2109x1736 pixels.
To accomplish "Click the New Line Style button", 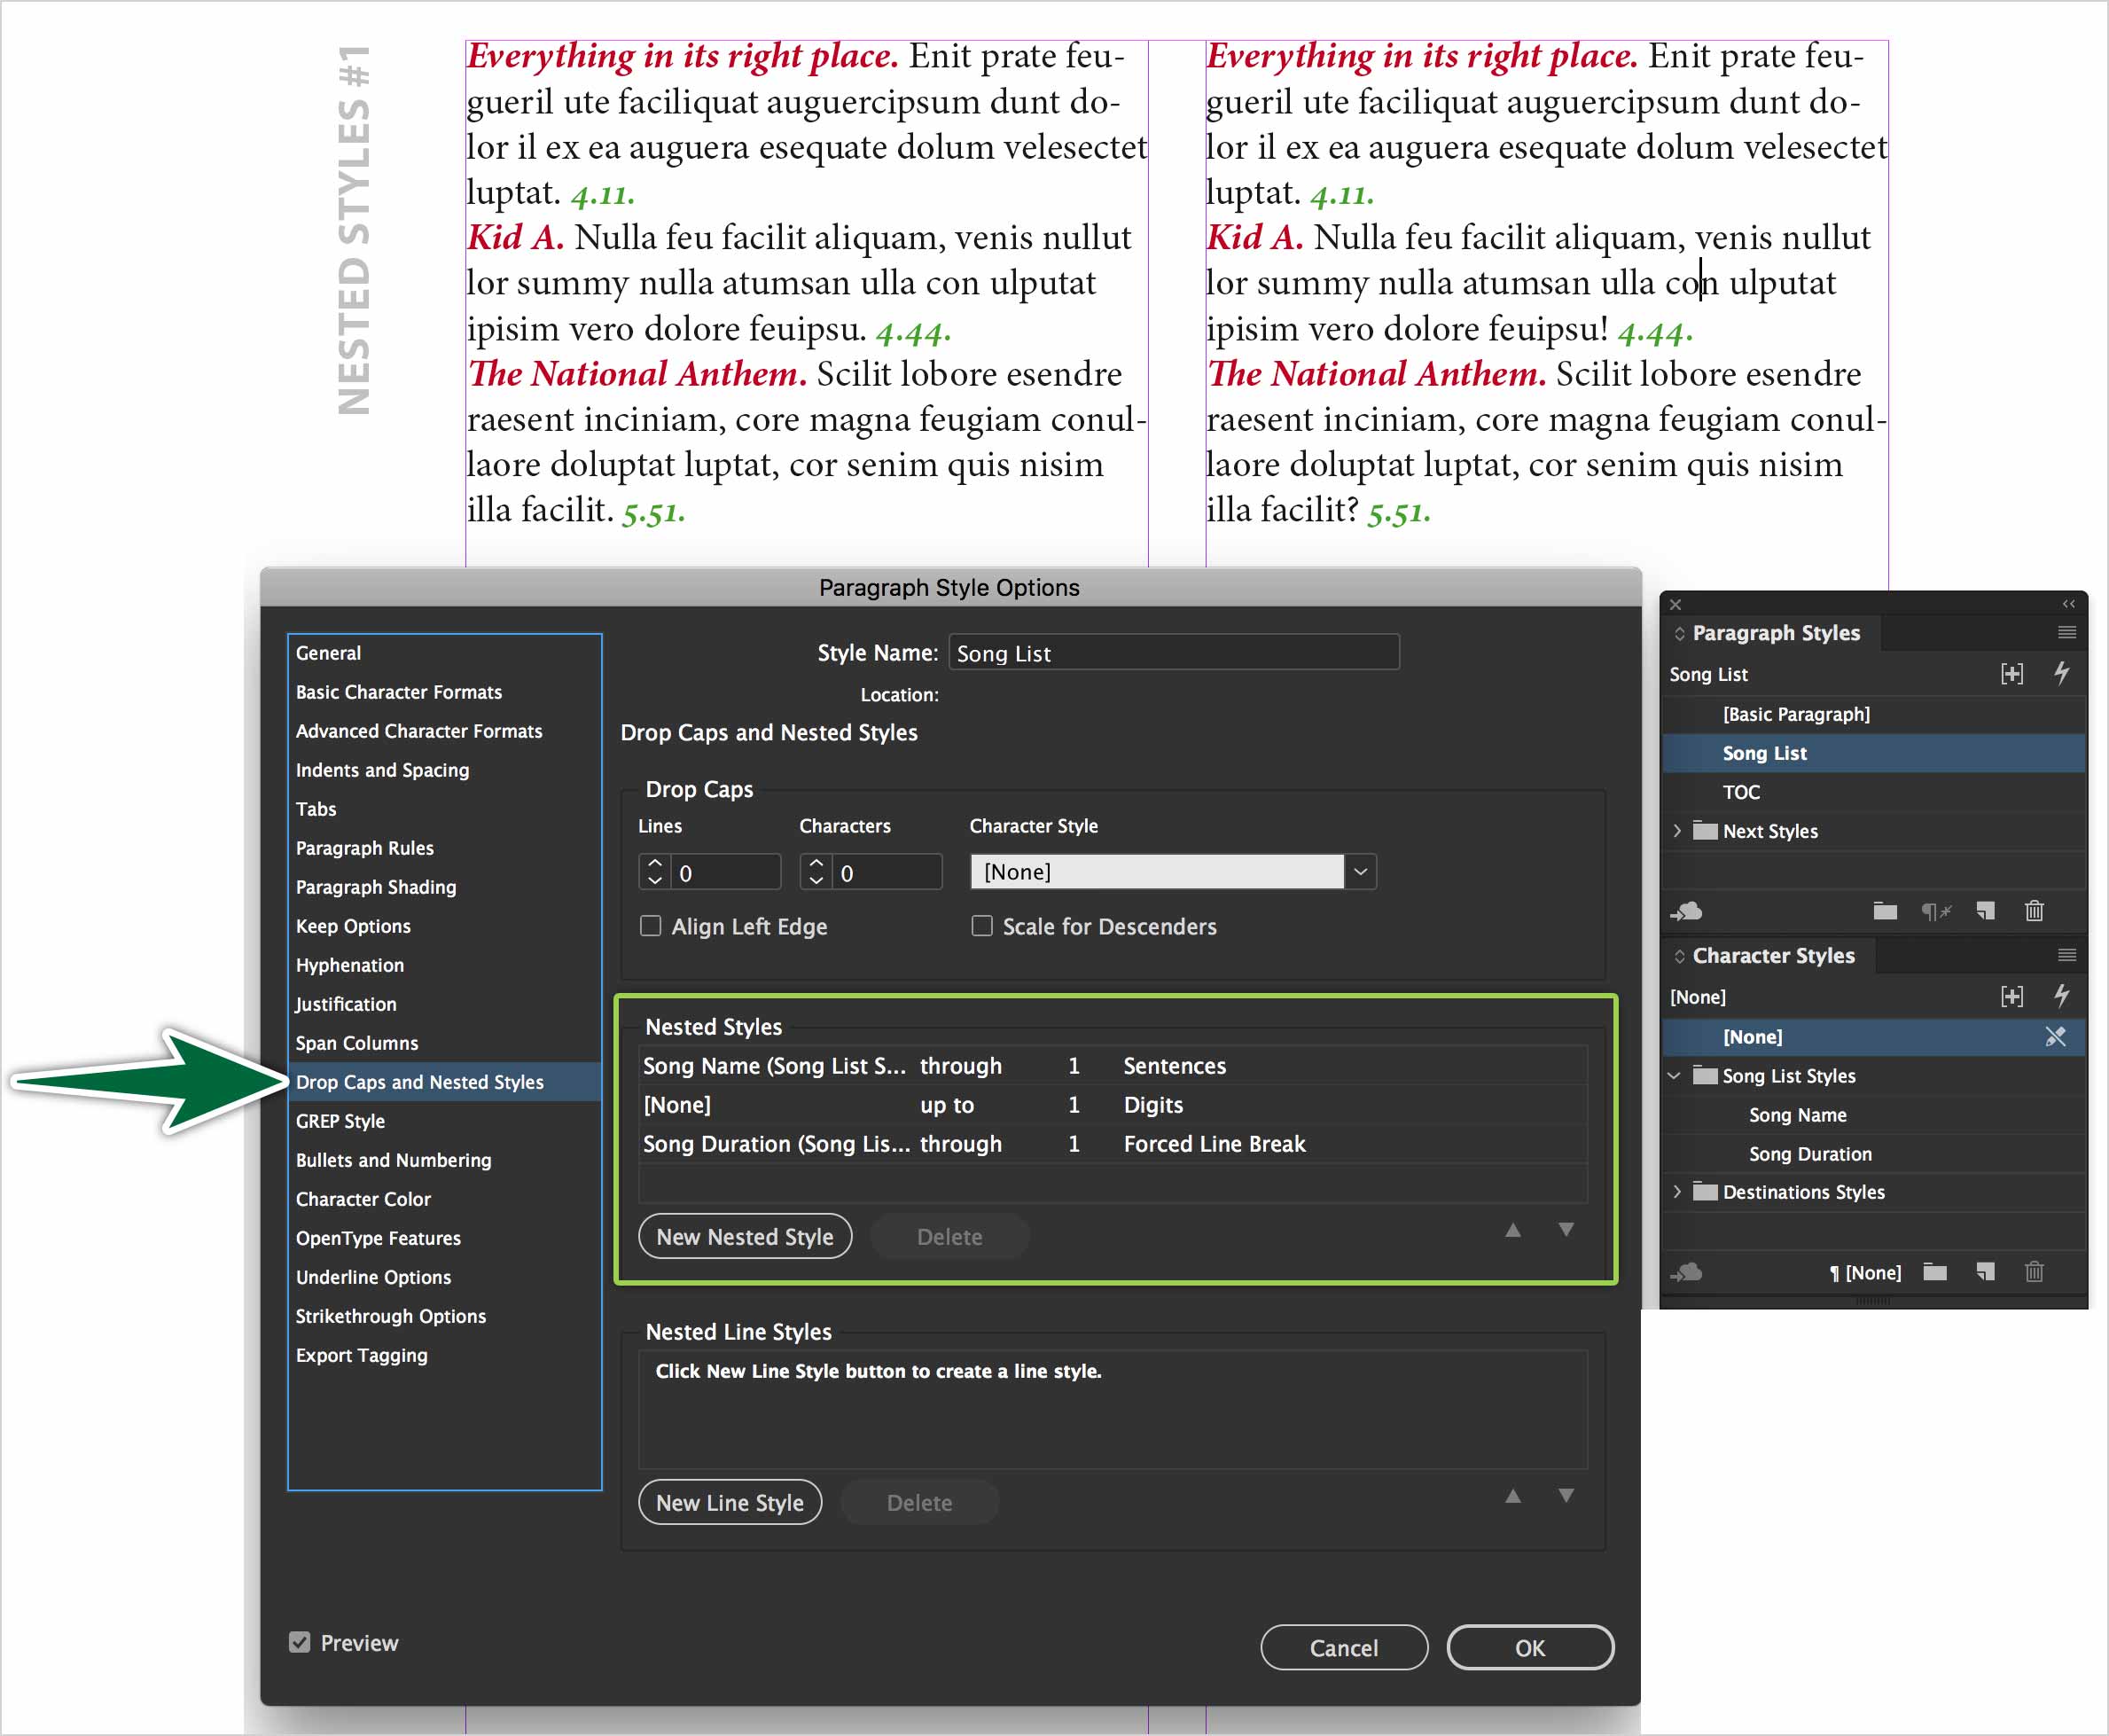I will [x=729, y=1501].
